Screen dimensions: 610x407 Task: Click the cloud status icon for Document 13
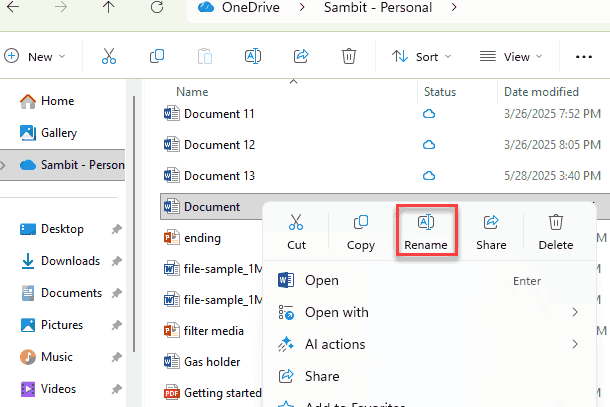coord(429,176)
